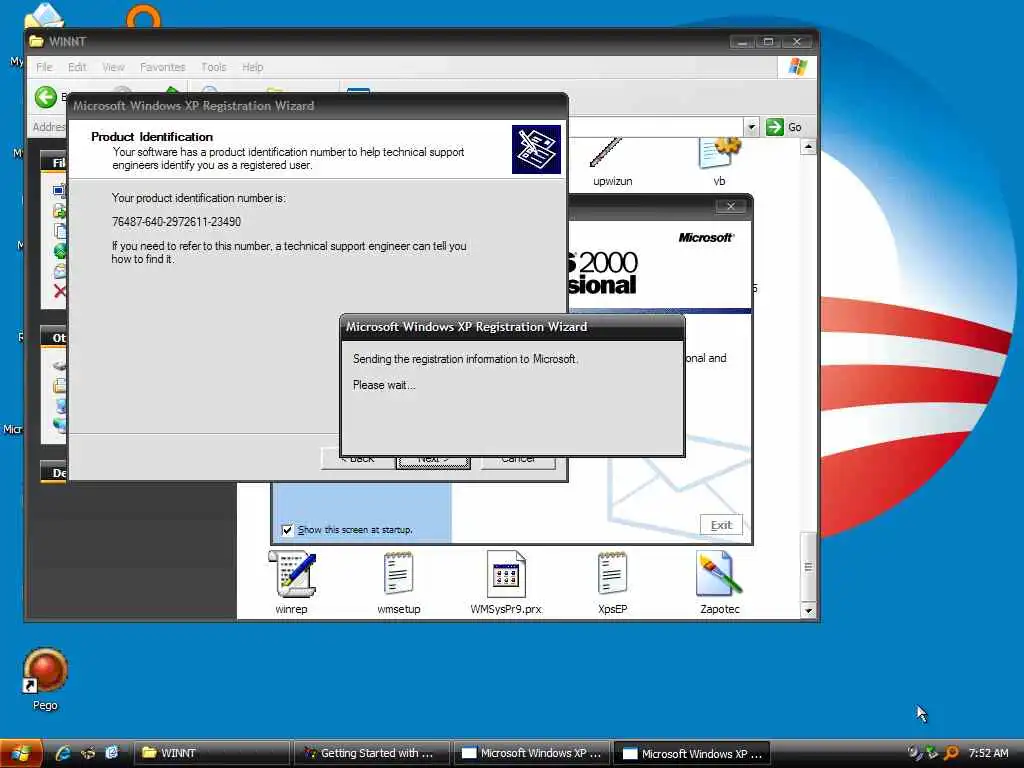The image size is (1024, 768).
Task: Expand the Address bar dropdown arrow
Action: pyautogui.click(x=751, y=127)
